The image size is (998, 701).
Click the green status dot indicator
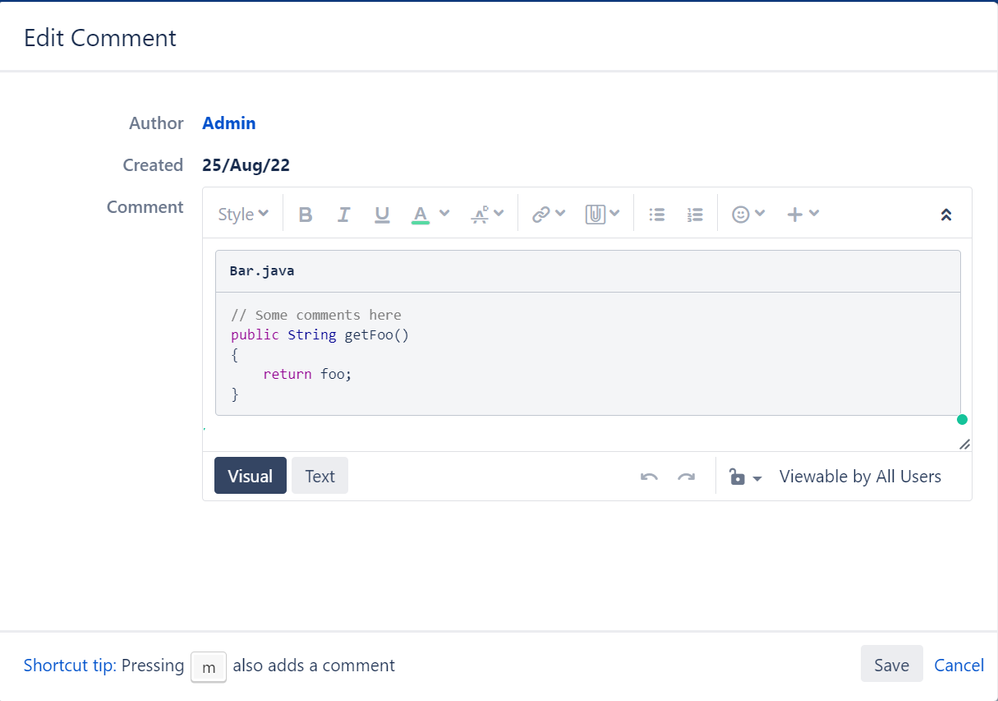point(962,420)
